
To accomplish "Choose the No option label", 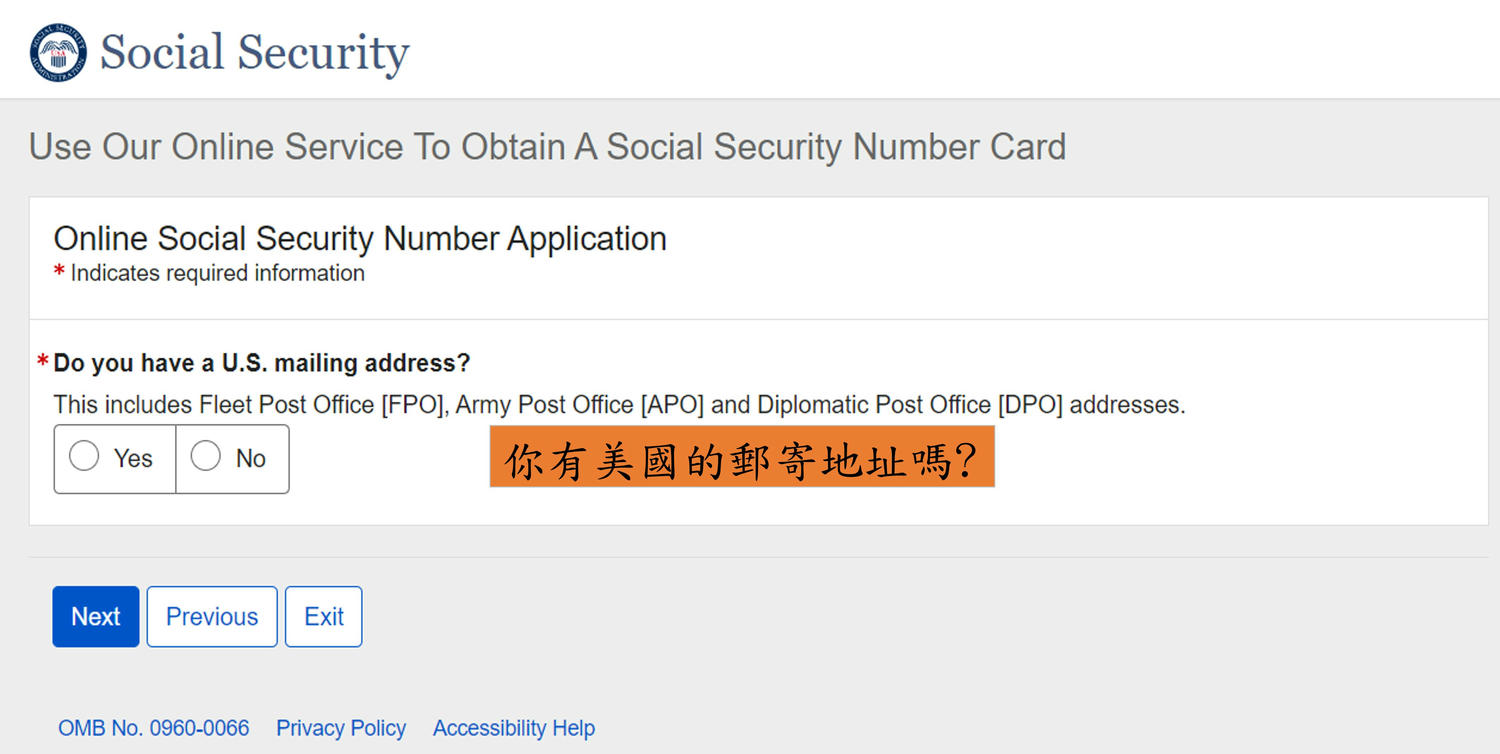I will point(251,458).
